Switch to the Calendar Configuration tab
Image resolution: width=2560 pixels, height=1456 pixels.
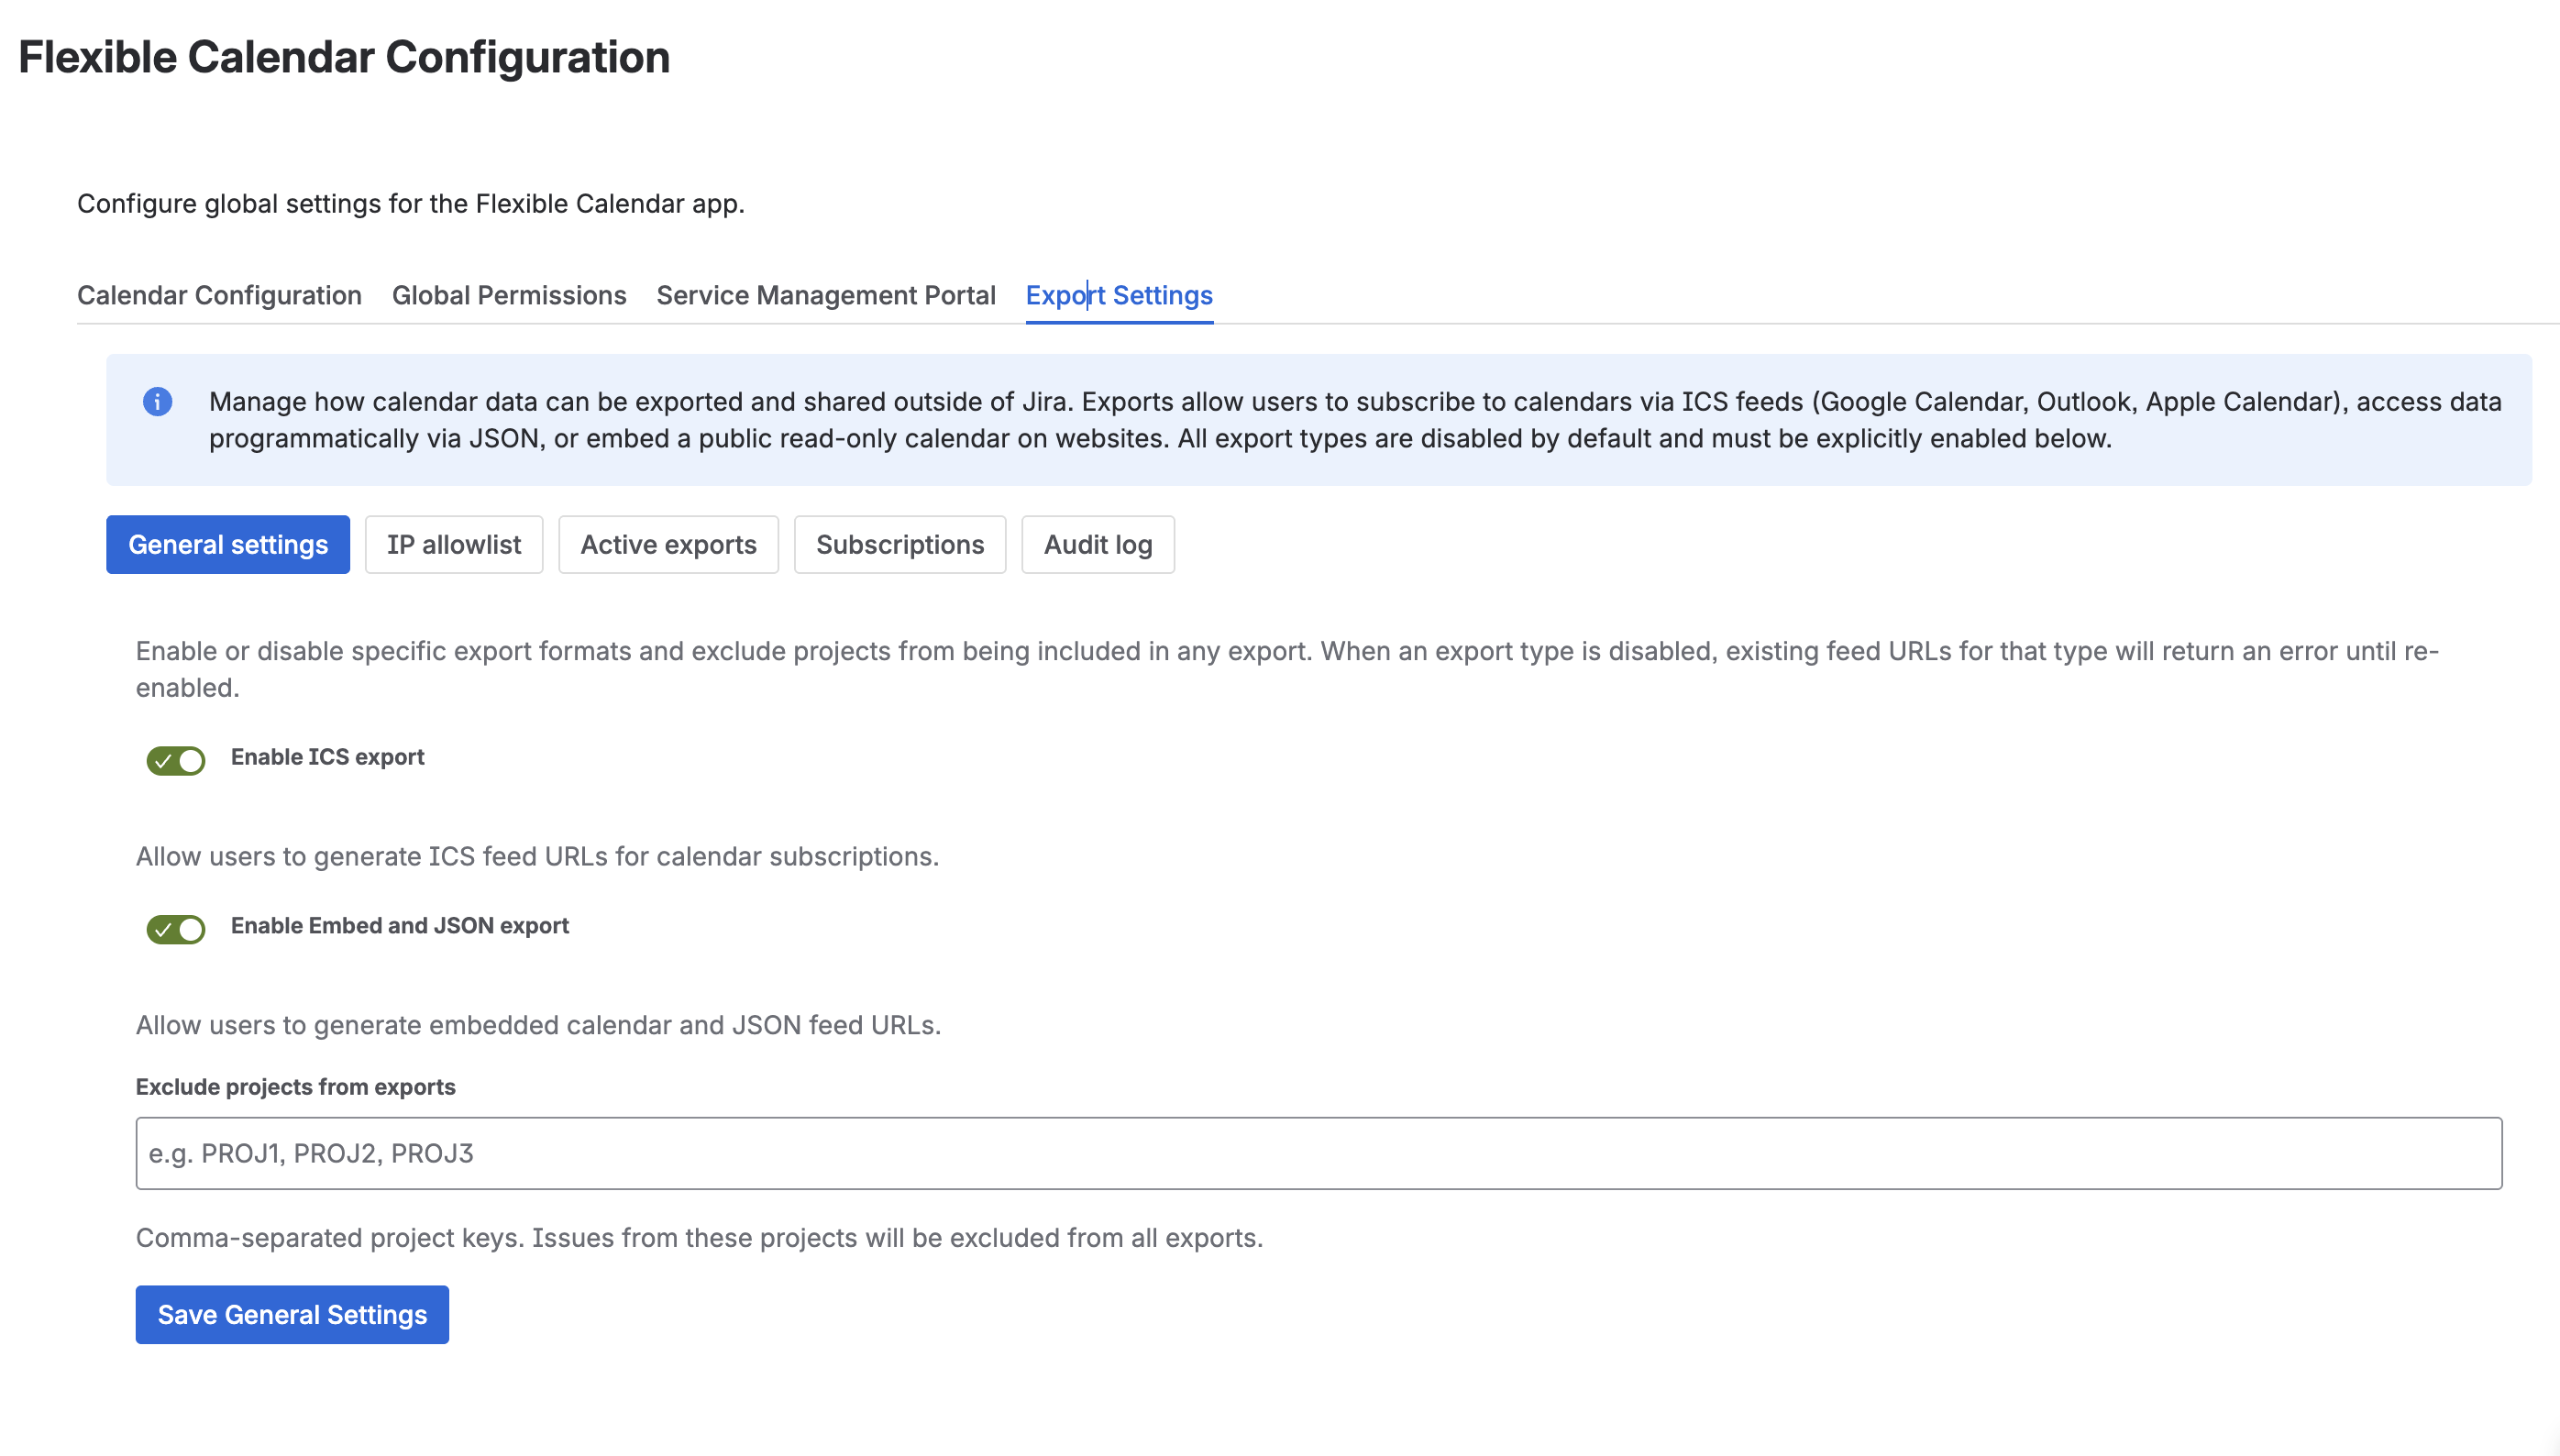point(219,295)
